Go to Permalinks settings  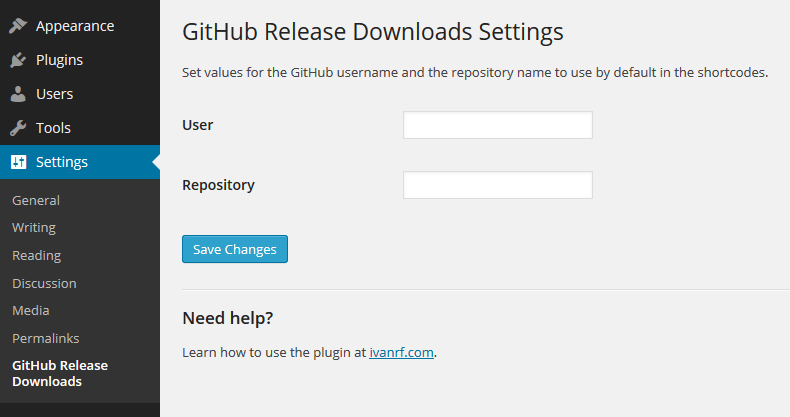[46, 338]
